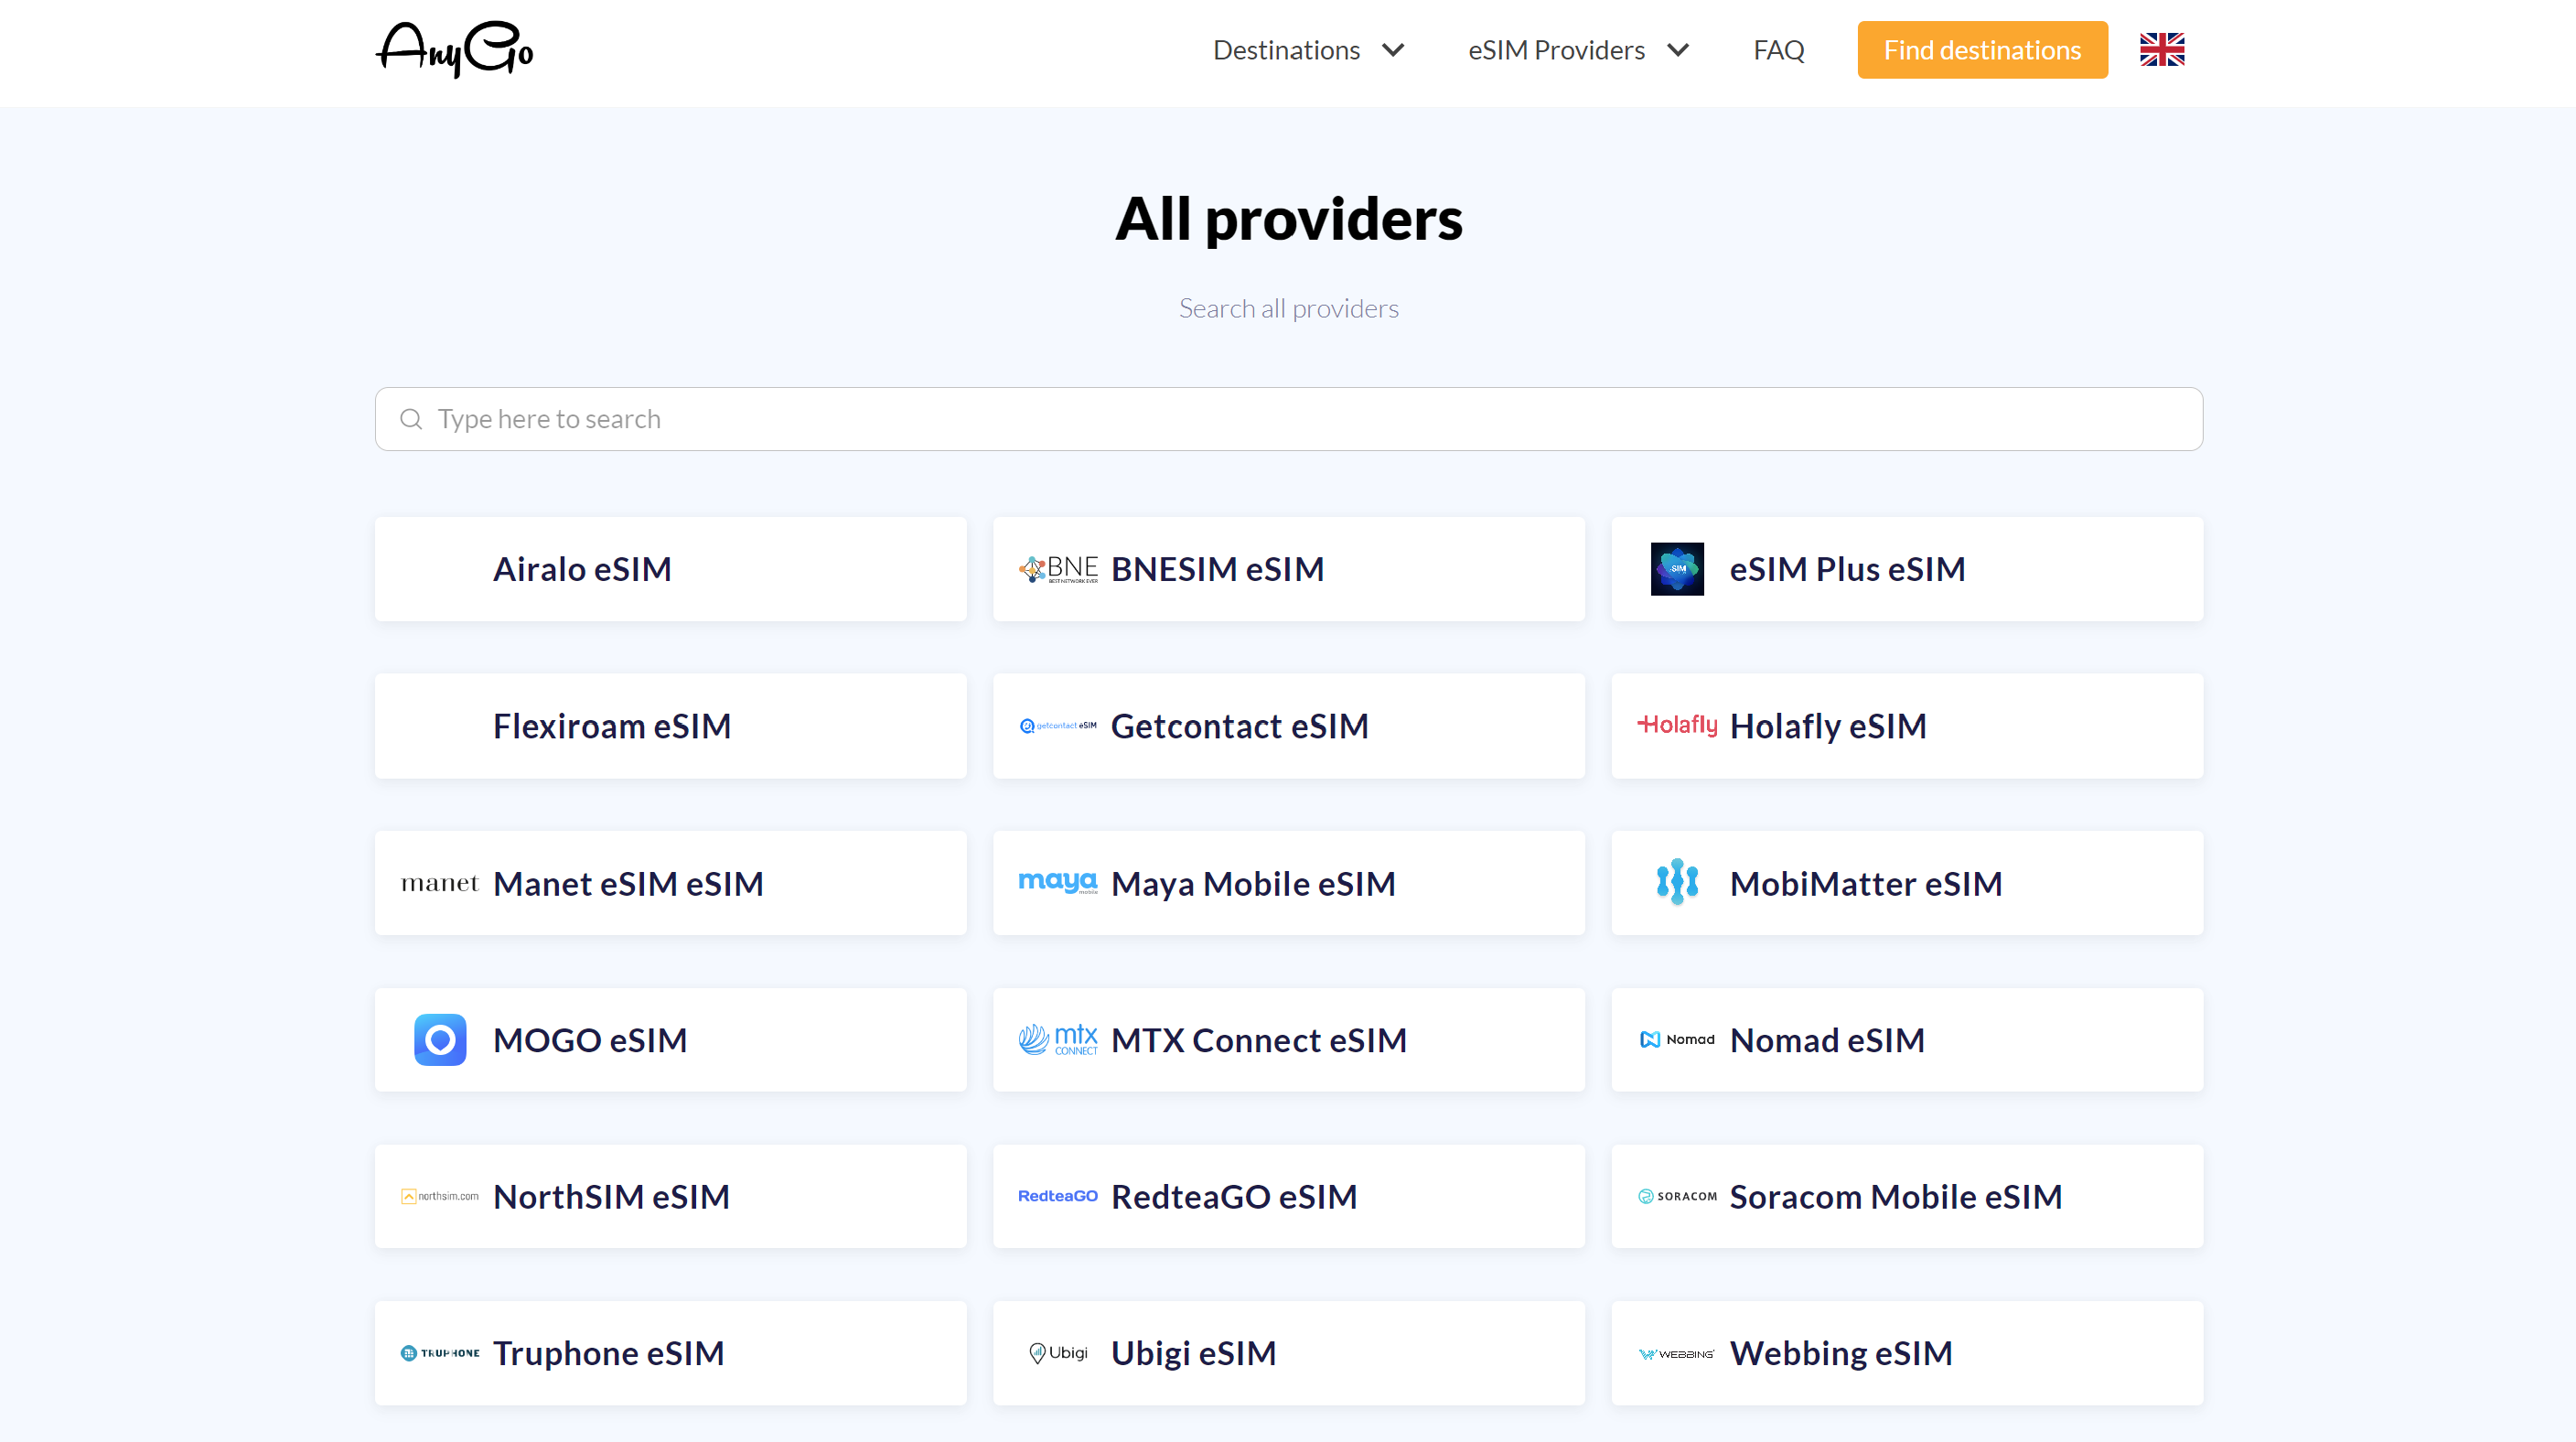The height and width of the screenshot is (1442, 2576).
Task: Expand the eSIM Providers dropdown chevron
Action: [x=1678, y=50]
